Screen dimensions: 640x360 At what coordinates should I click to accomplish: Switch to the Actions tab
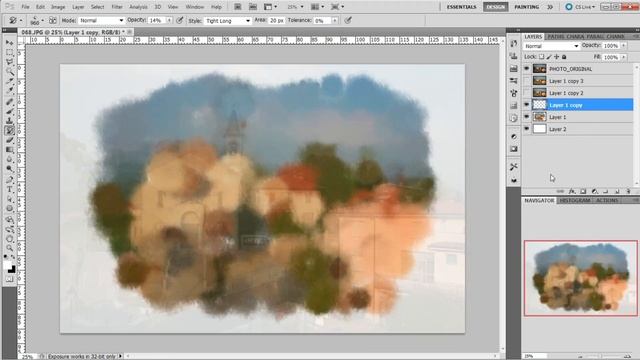pyautogui.click(x=607, y=200)
